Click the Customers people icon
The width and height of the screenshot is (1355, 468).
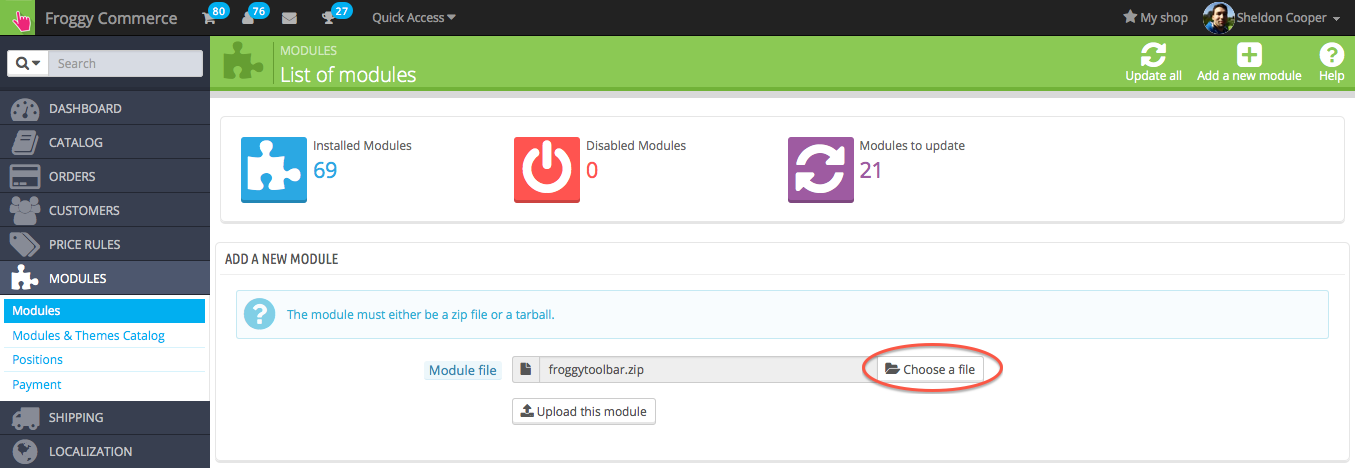click(24, 210)
